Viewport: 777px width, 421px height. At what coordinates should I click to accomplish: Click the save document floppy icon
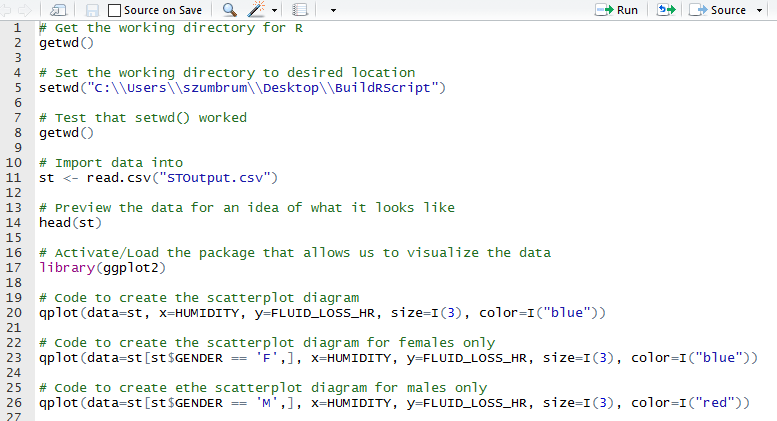tap(92, 10)
